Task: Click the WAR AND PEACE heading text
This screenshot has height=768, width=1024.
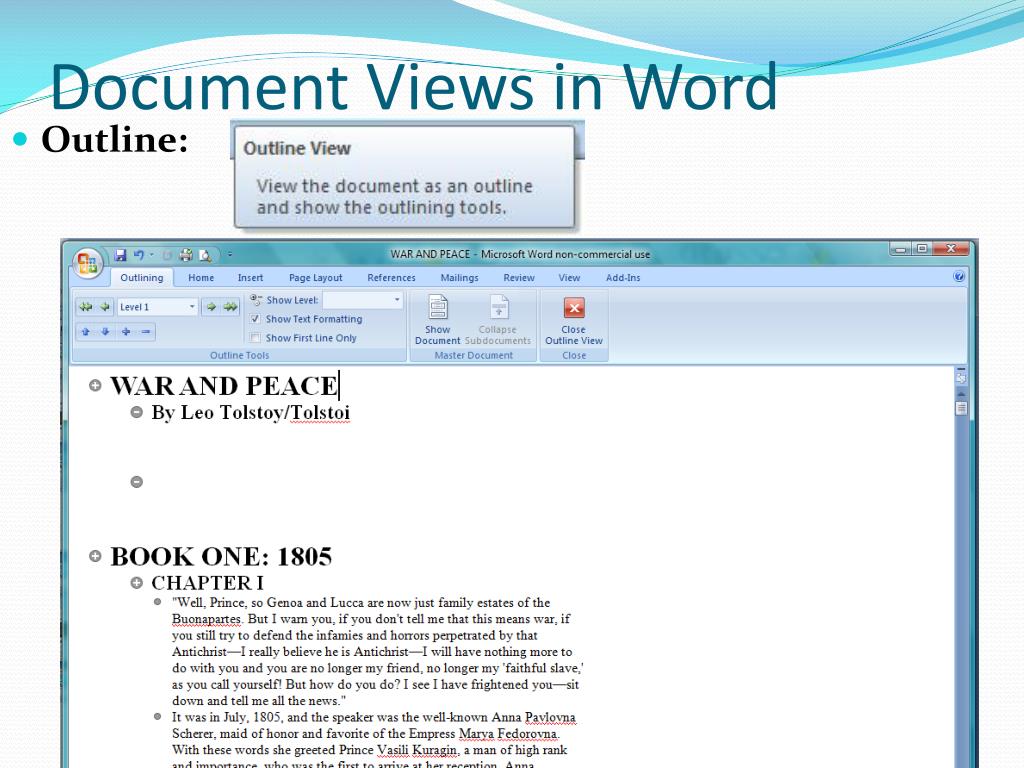Action: (224, 386)
